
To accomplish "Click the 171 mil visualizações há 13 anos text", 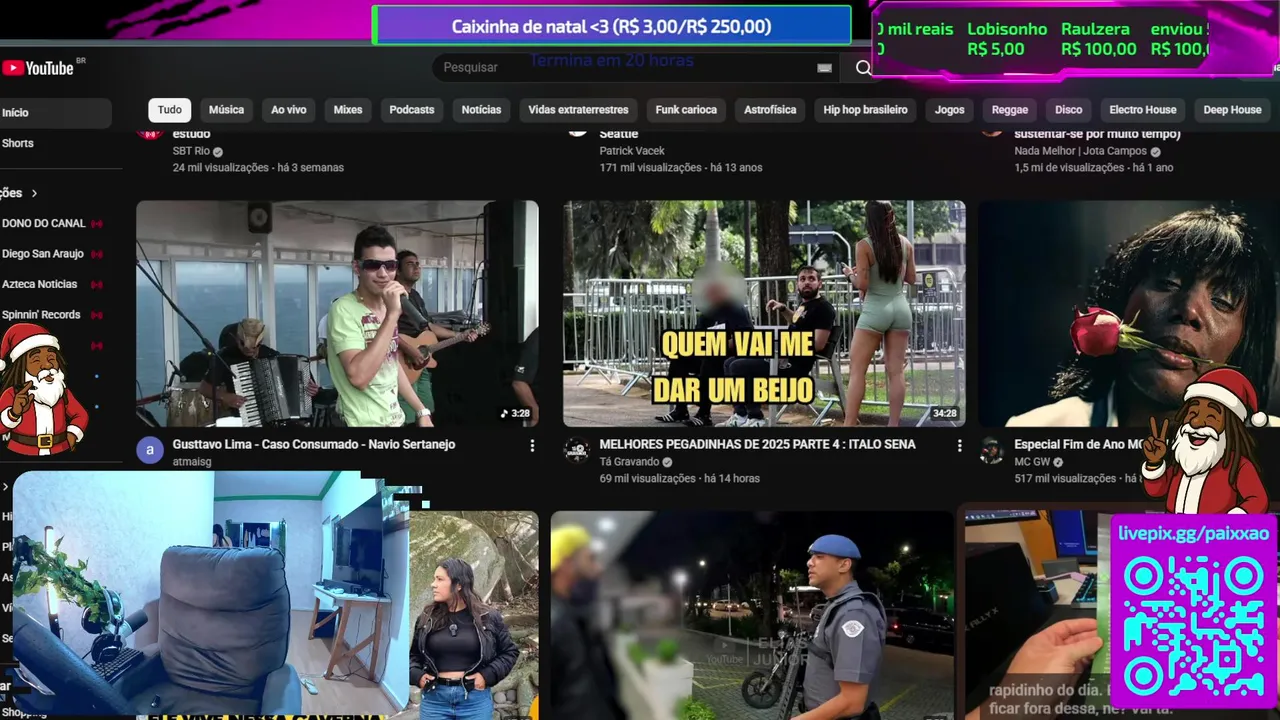I will [680, 167].
